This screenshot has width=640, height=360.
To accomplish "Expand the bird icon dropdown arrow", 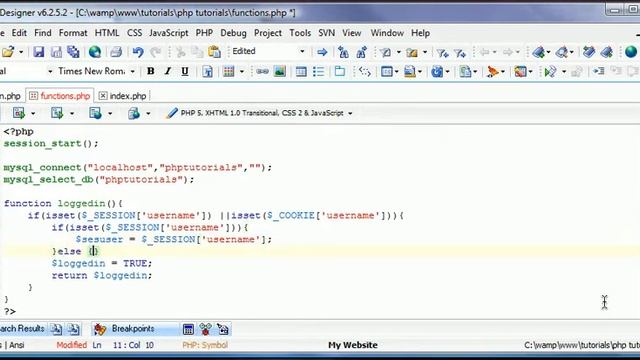I will [x=502, y=72].
